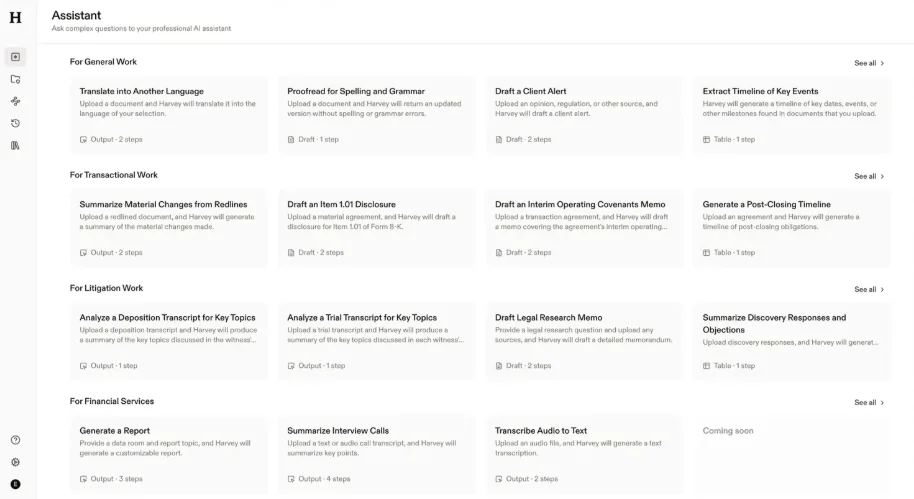
Task: Click 'Draft · 1 step' on Proofread card
Action: pos(313,140)
